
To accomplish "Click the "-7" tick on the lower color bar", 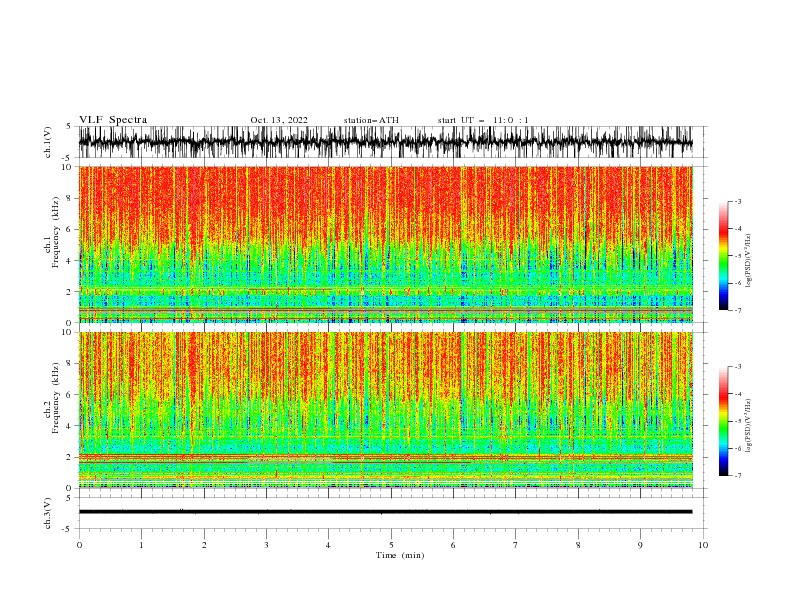I will [x=737, y=475].
